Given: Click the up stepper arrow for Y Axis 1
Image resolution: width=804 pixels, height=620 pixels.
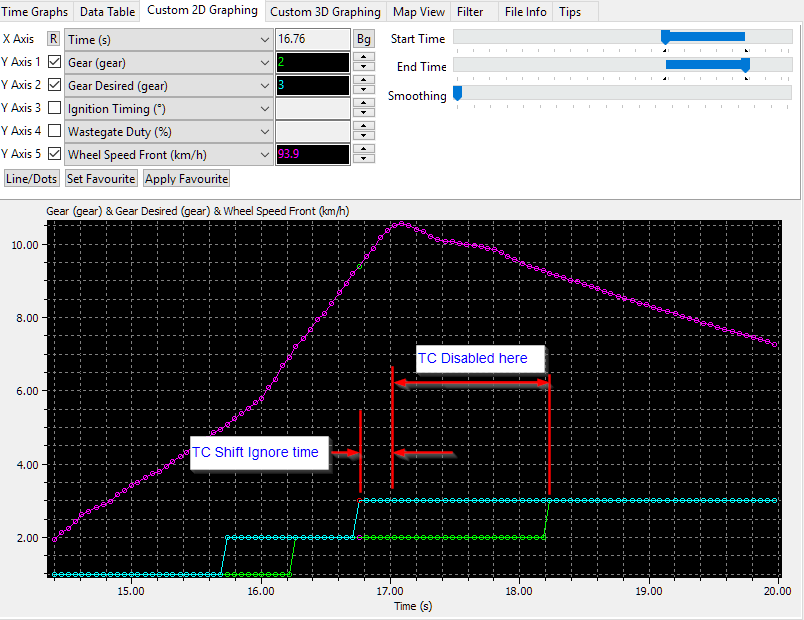Looking at the screenshot, I should tap(365, 57).
